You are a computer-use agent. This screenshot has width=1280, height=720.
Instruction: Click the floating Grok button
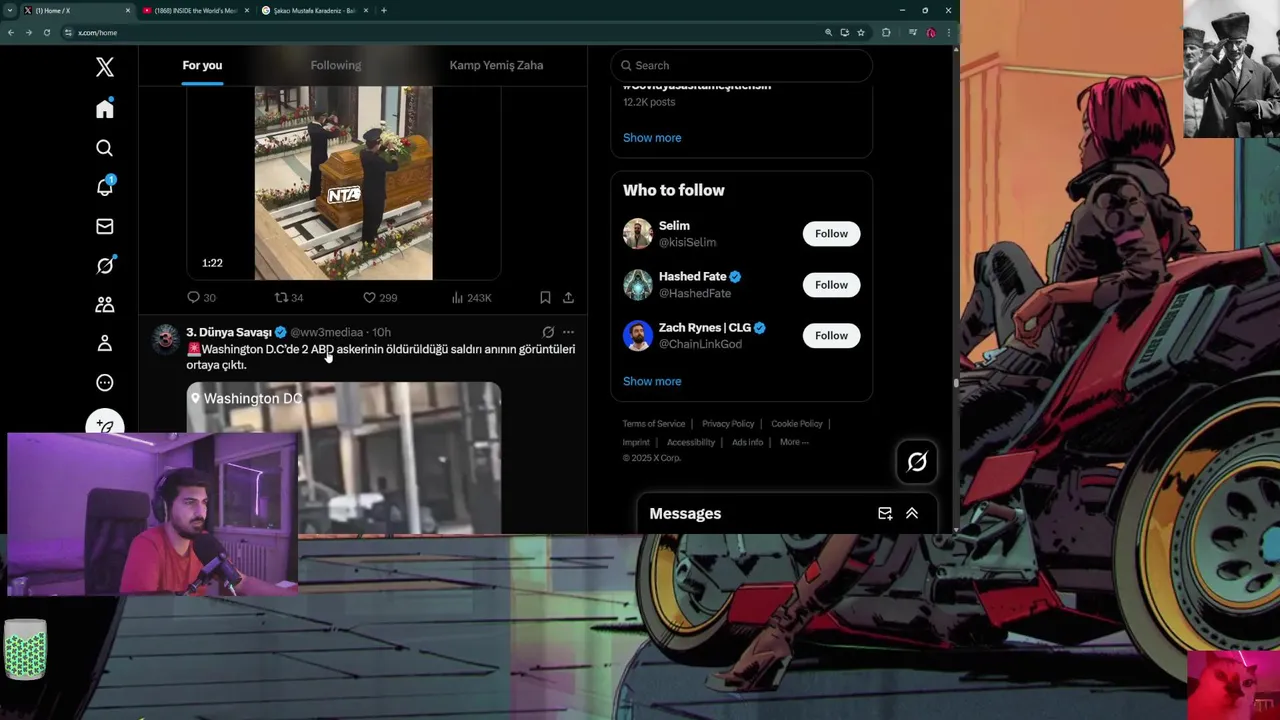[917, 462]
